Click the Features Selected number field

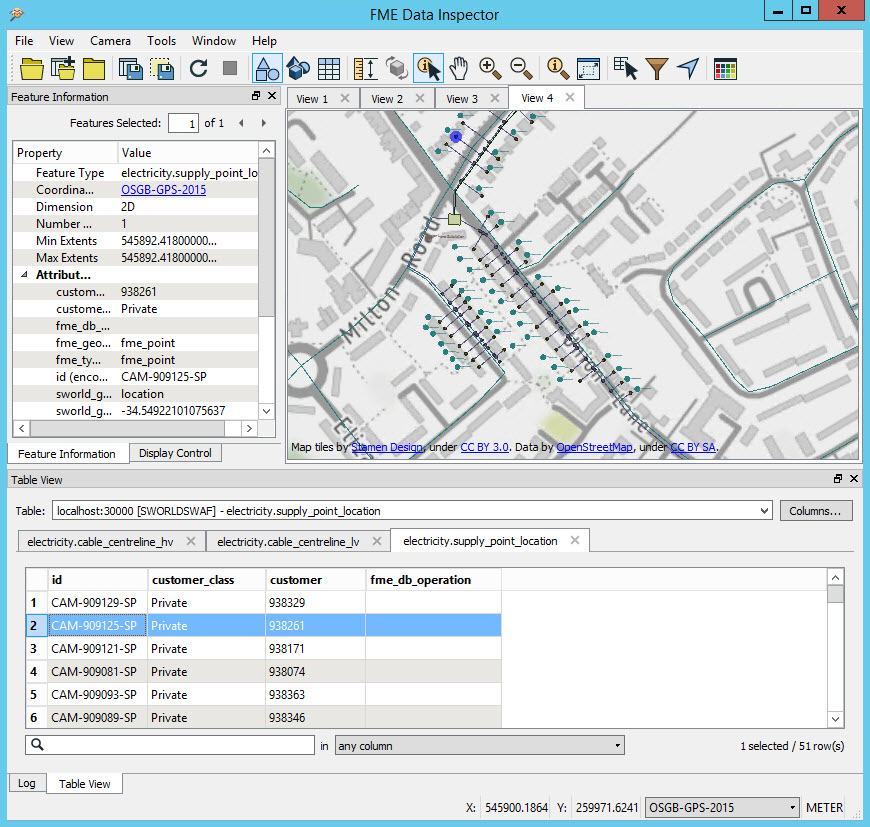183,123
